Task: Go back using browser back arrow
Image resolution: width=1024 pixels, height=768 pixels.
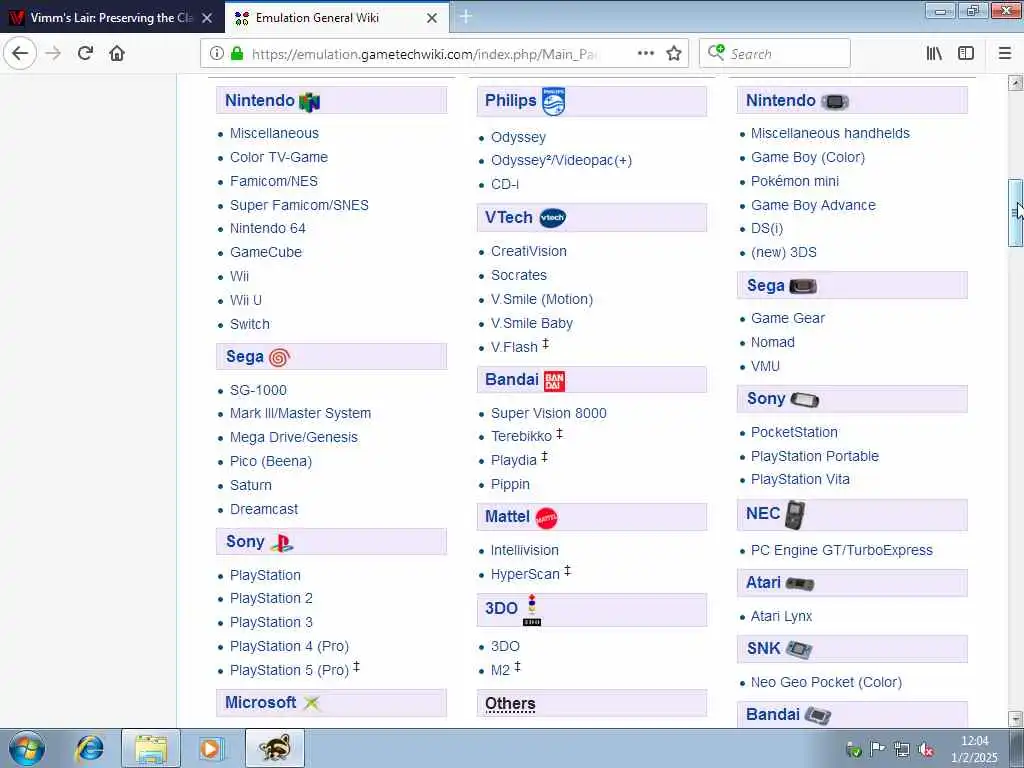Action: pos(20,53)
